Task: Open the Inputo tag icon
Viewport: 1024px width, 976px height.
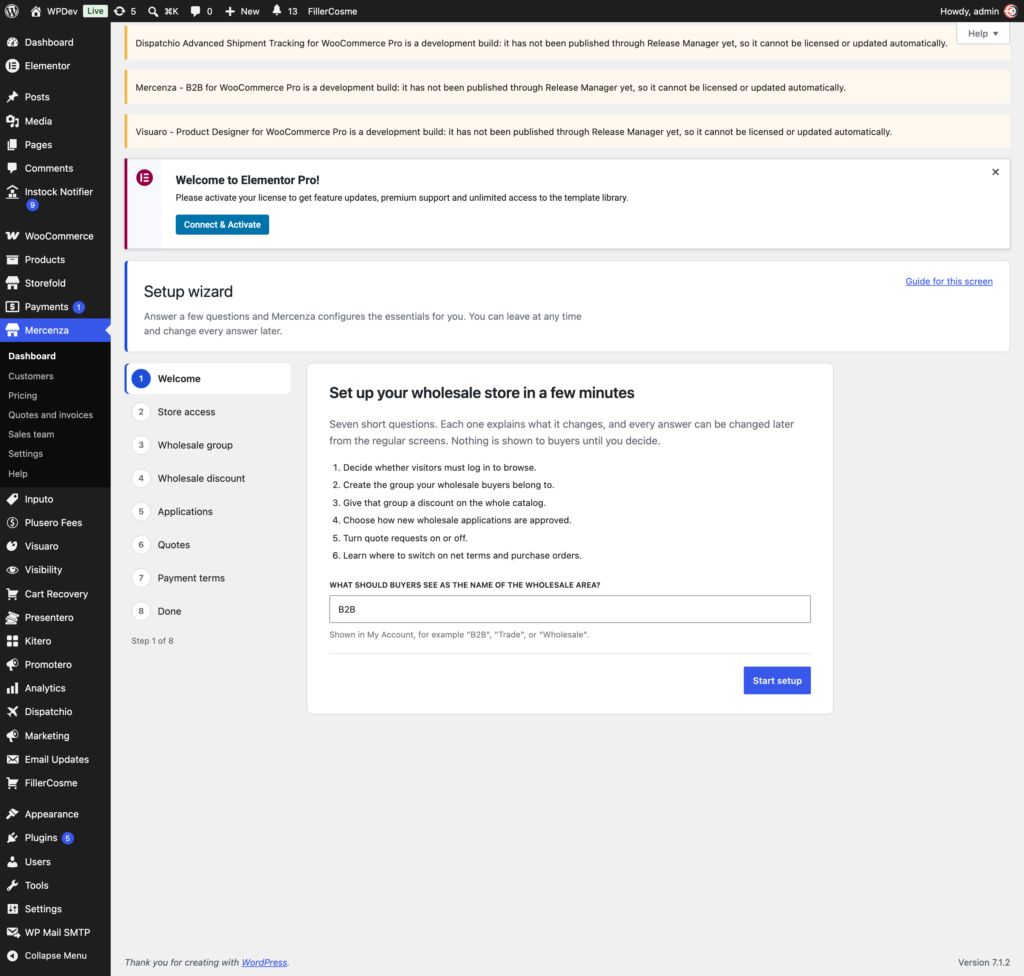Action: (x=12, y=499)
